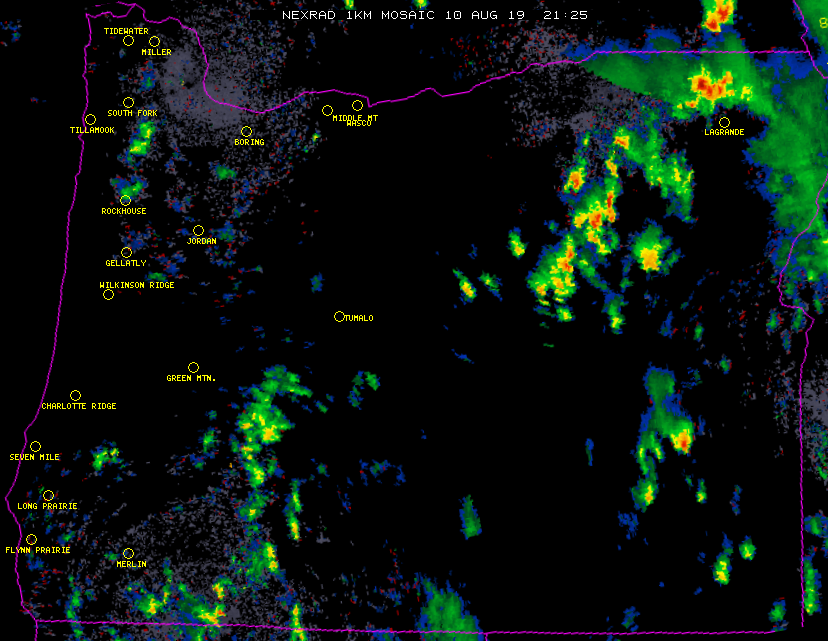Select the Middle Mt station marker
The height and width of the screenshot is (641, 828).
(x=327, y=111)
